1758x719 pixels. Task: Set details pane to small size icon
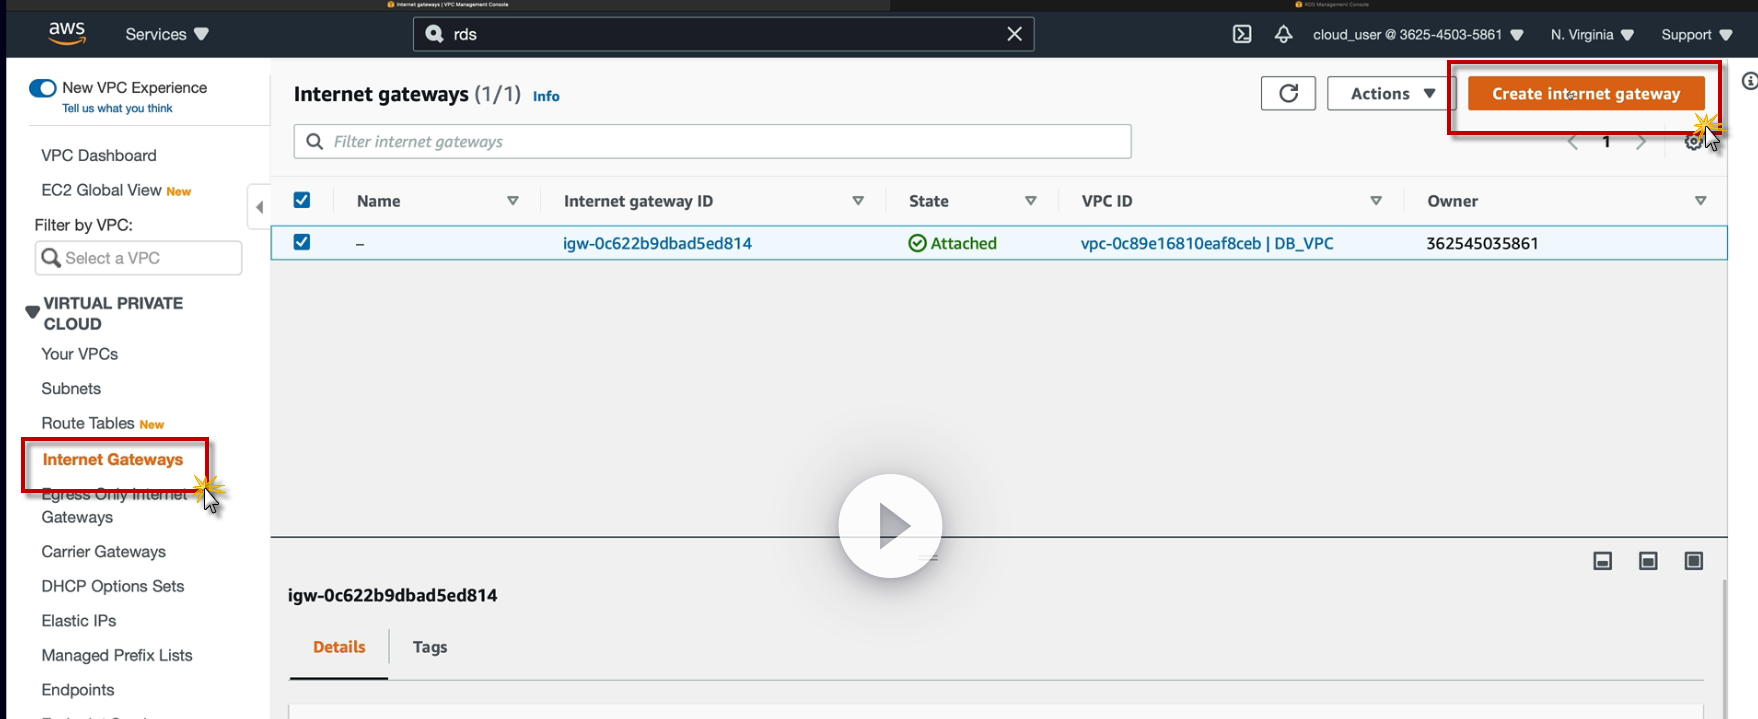click(x=1602, y=561)
